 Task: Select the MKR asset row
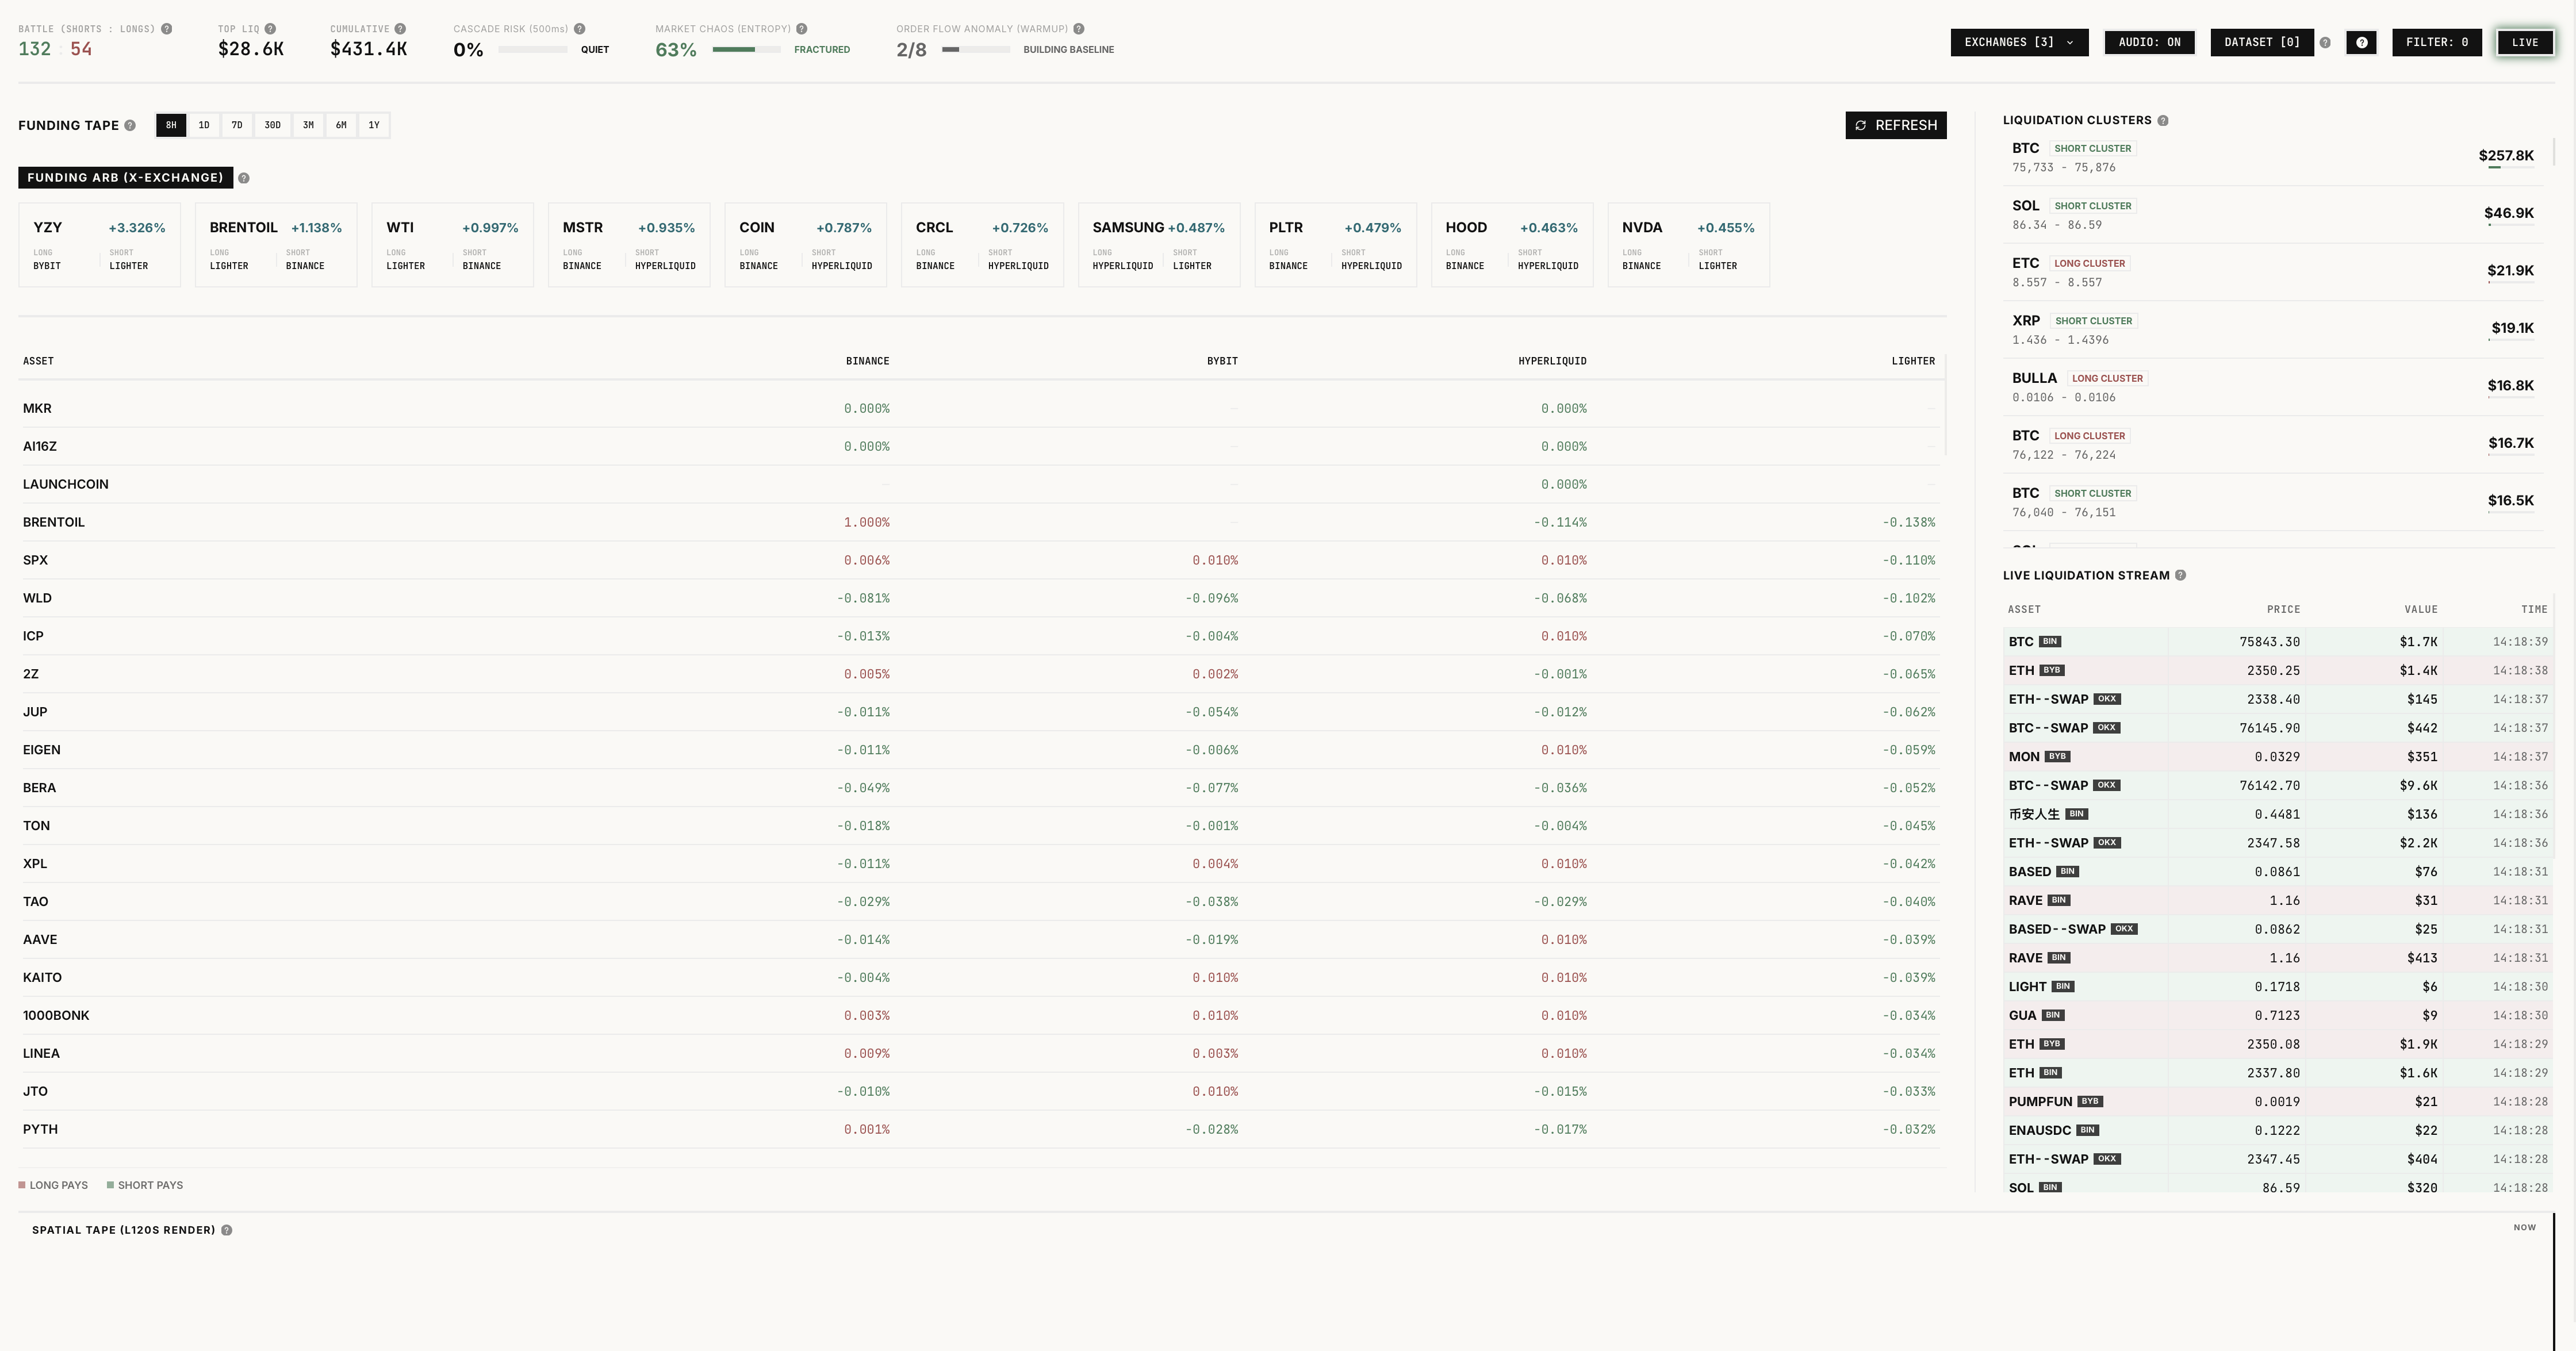pyautogui.click(x=980, y=408)
